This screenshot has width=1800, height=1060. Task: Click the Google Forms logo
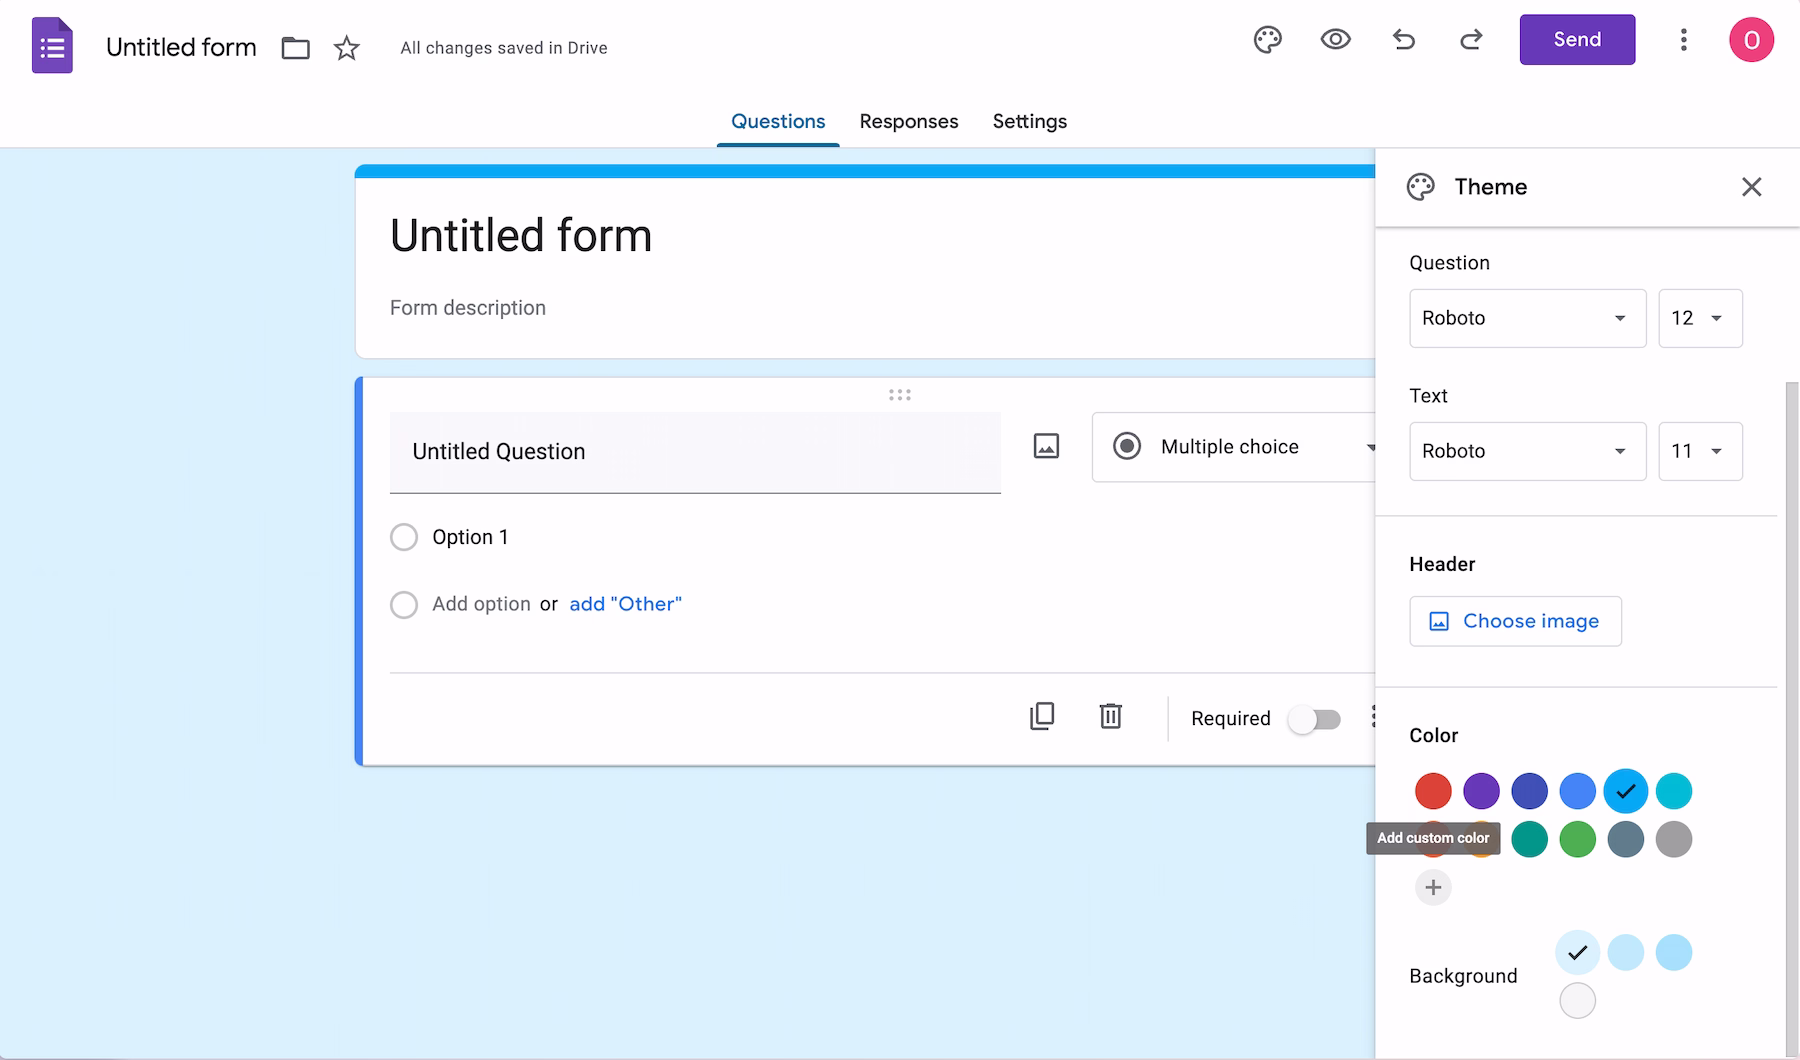52,45
